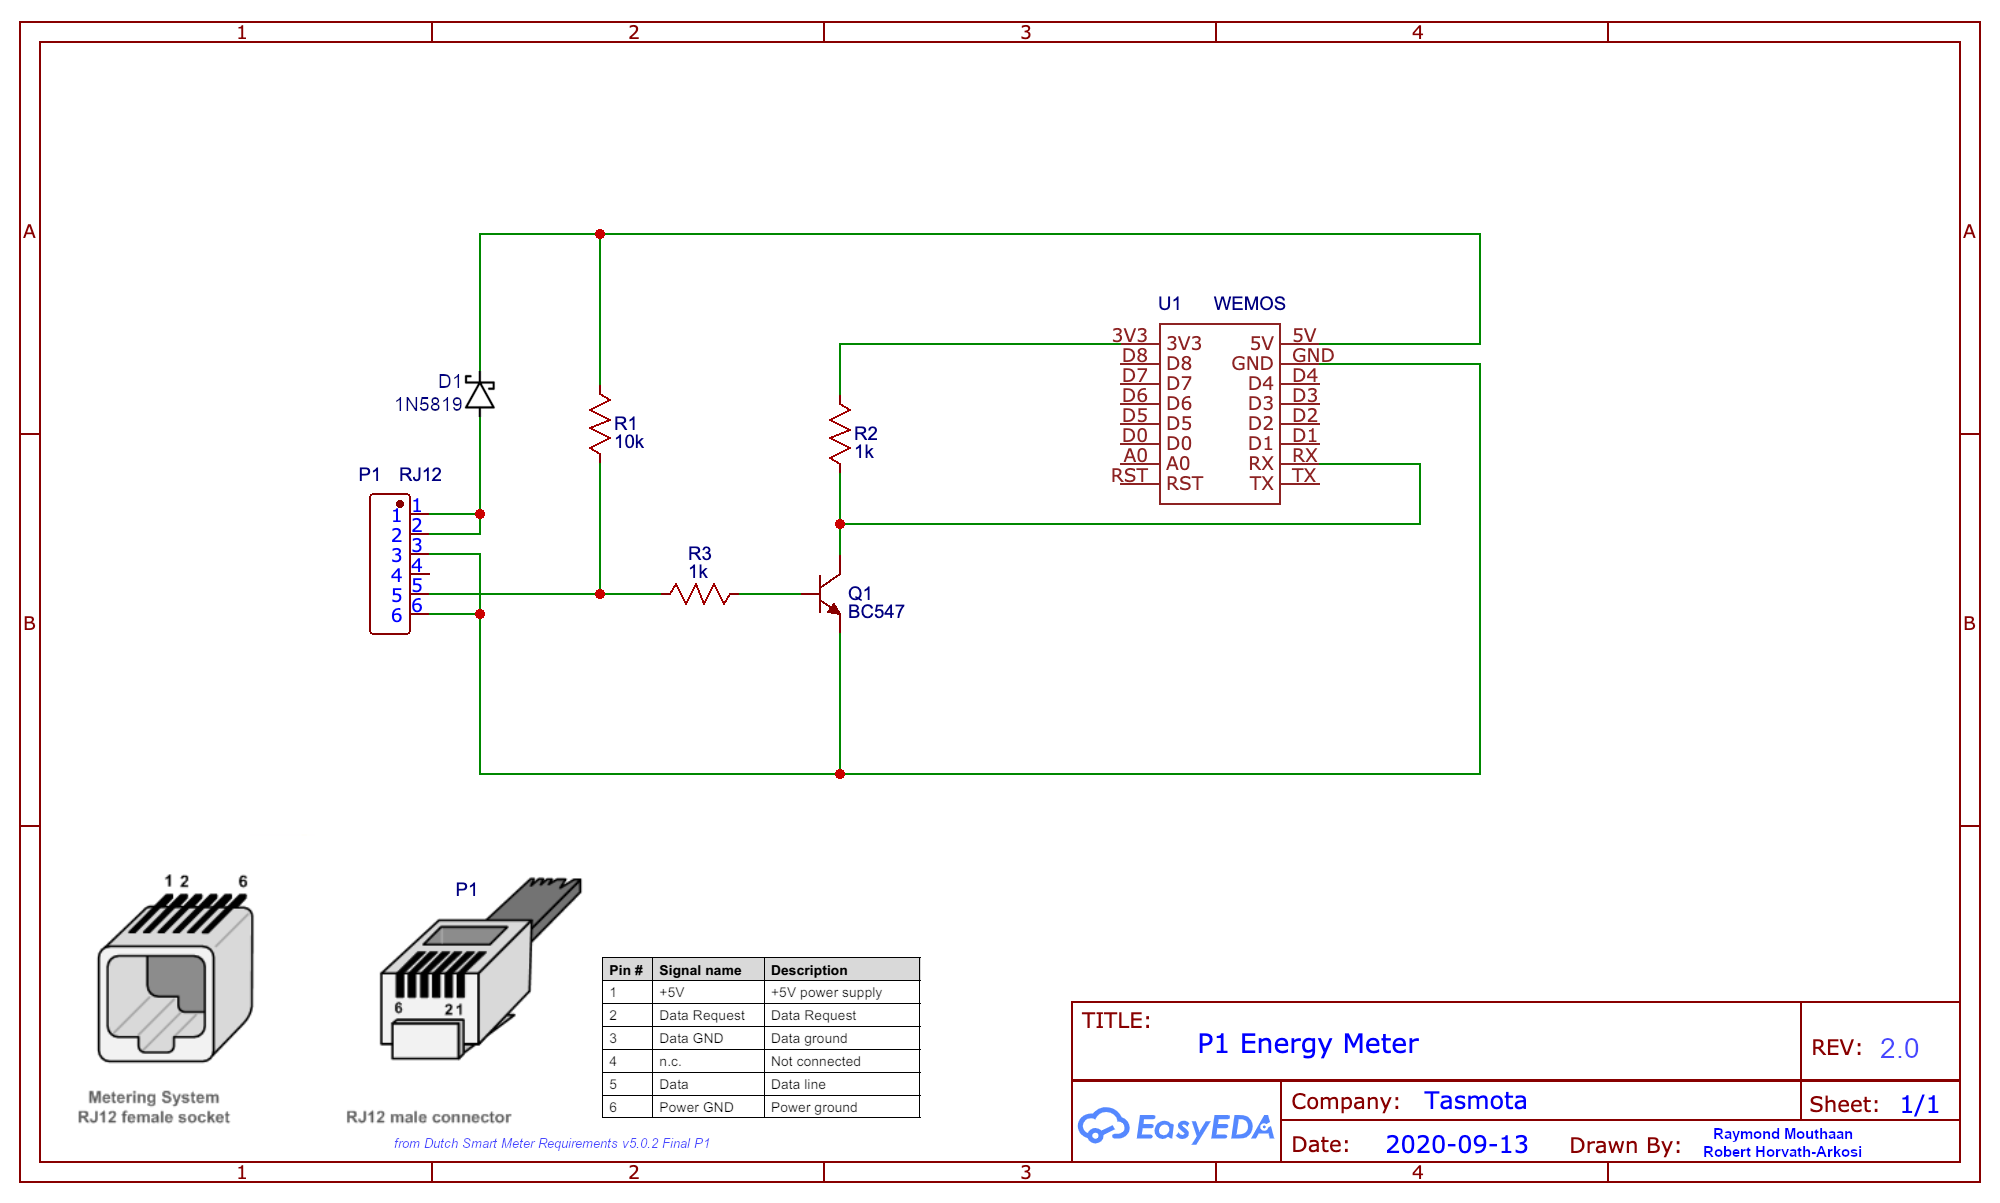Click the REV 2.0 value
Screen dimensions: 2000x1203
(x=1898, y=1048)
